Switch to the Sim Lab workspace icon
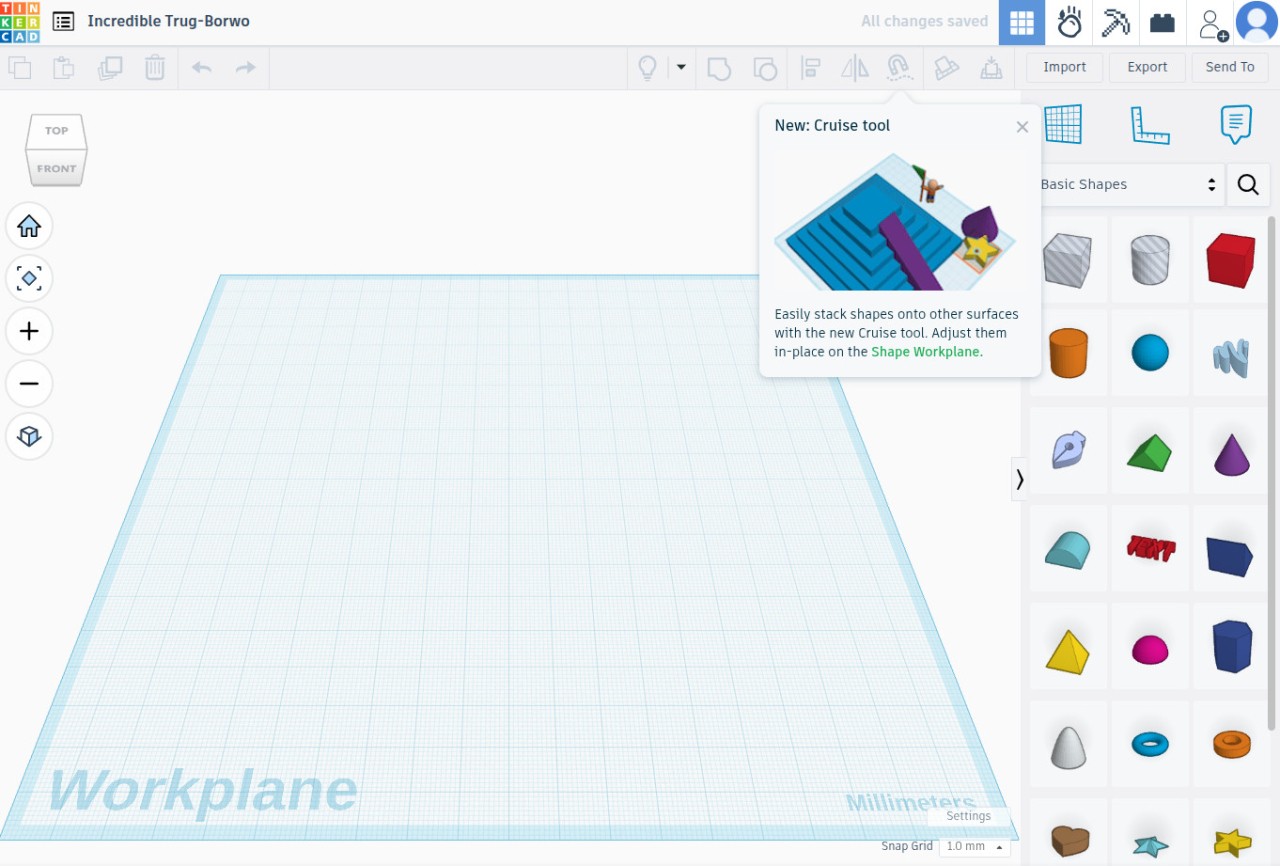This screenshot has height=866, width=1280. tap(1069, 23)
